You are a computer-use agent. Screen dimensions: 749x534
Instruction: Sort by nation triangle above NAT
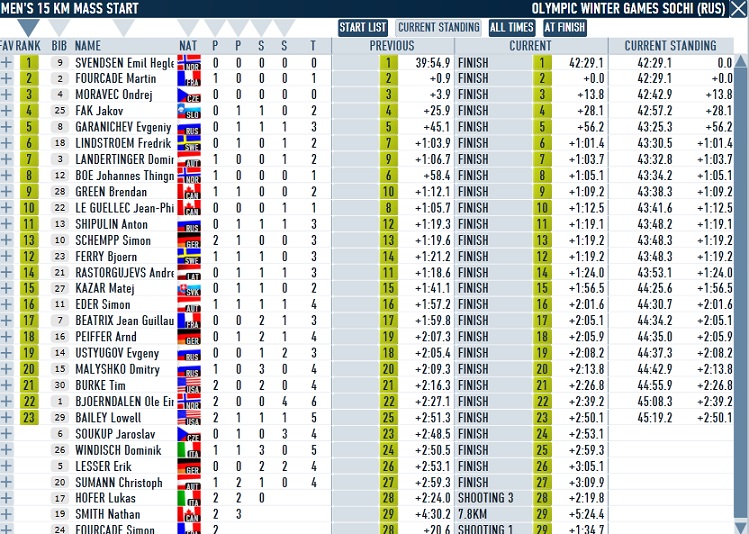tap(188, 27)
